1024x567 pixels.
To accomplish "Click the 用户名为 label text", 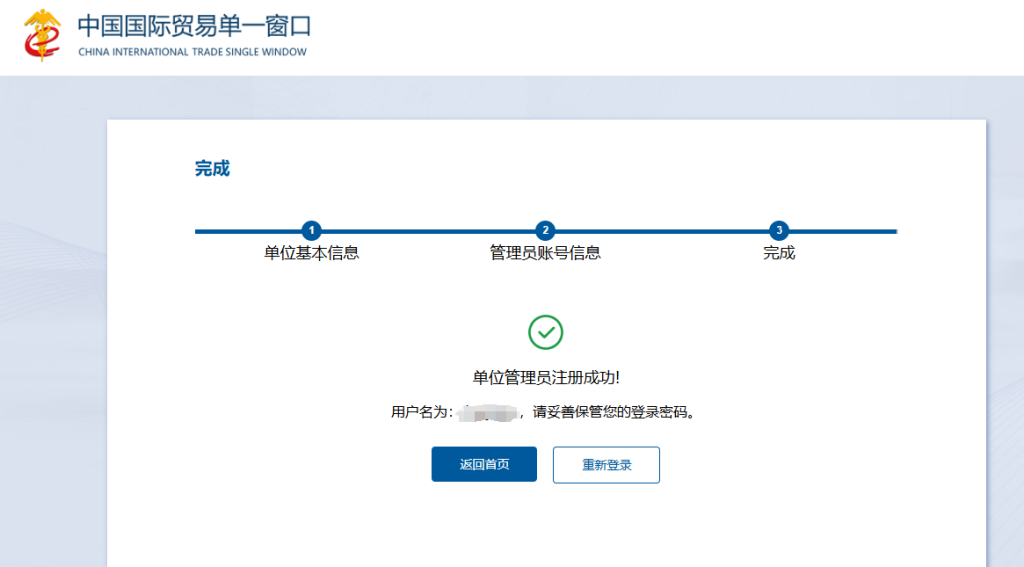I will pos(421,412).
